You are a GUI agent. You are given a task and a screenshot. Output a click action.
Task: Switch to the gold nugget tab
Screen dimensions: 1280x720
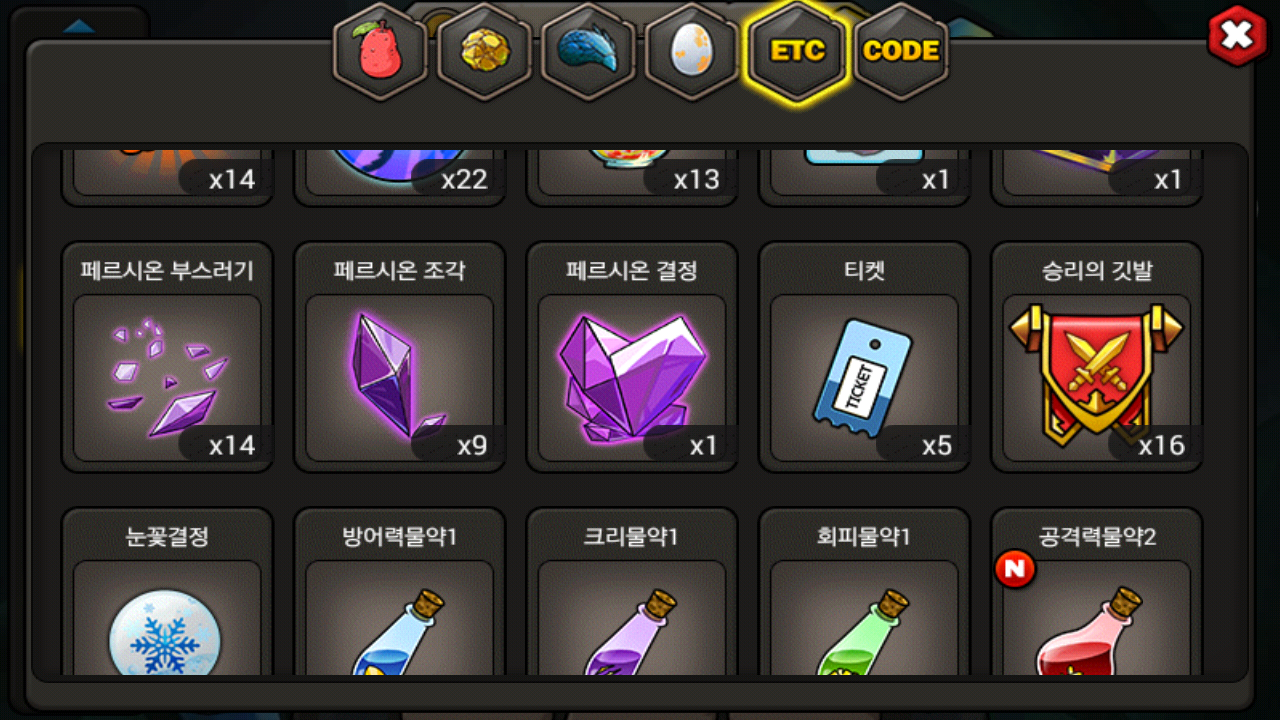pos(484,52)
